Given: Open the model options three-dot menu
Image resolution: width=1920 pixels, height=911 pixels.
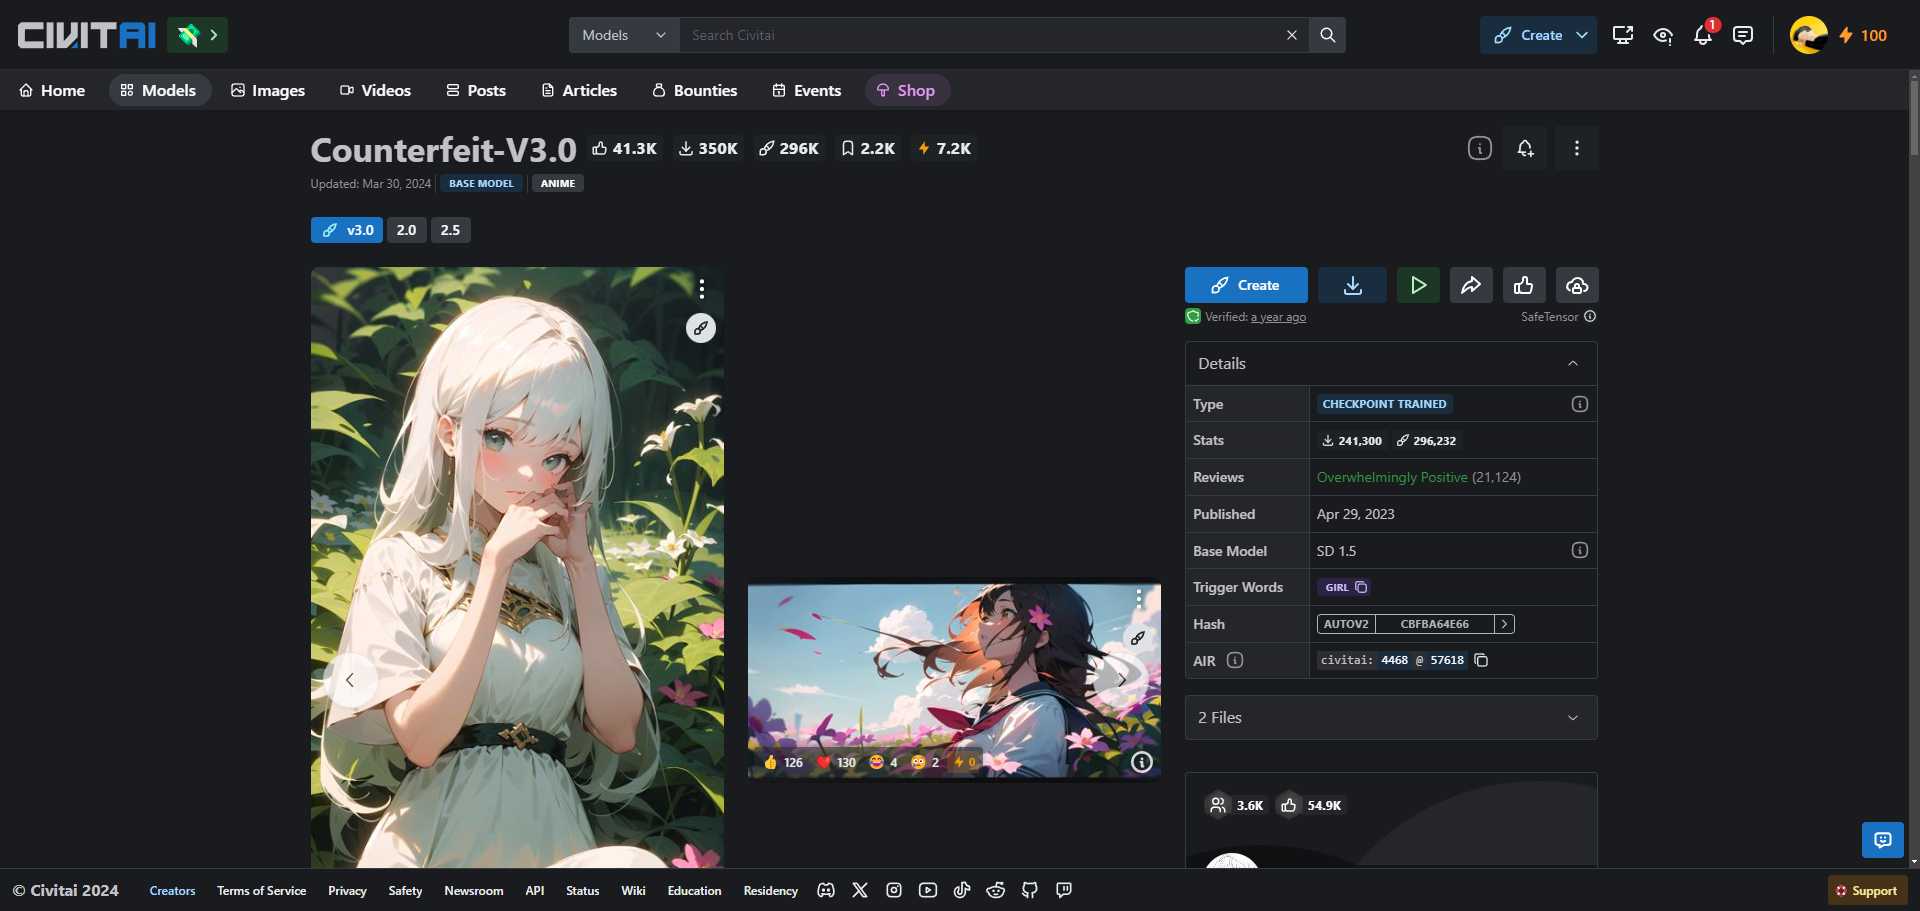Looking at the screenshot, I should [x=1577, y=148].
